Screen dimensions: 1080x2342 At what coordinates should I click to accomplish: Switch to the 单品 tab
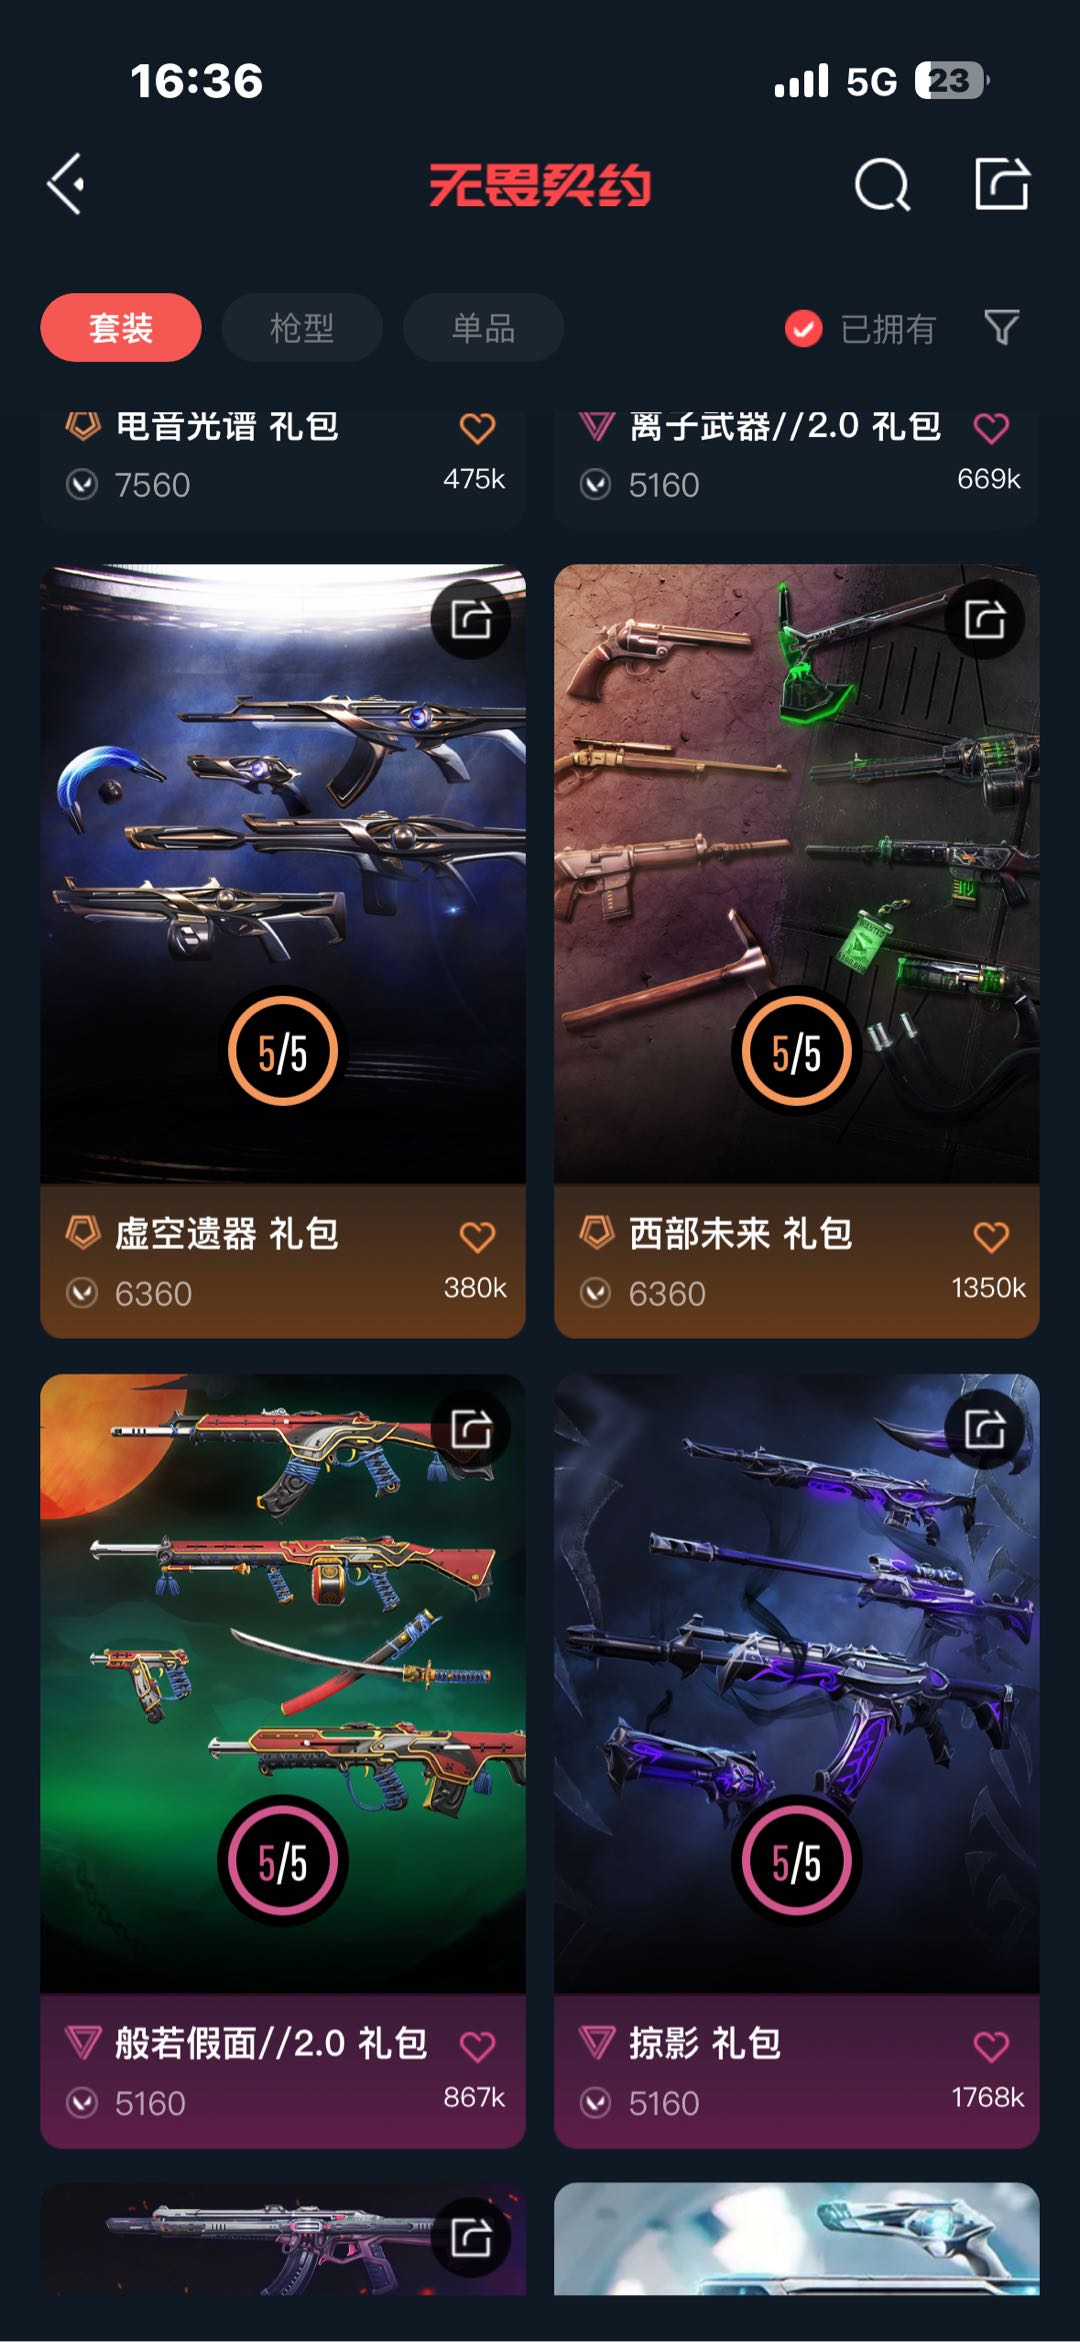point(483,327)
